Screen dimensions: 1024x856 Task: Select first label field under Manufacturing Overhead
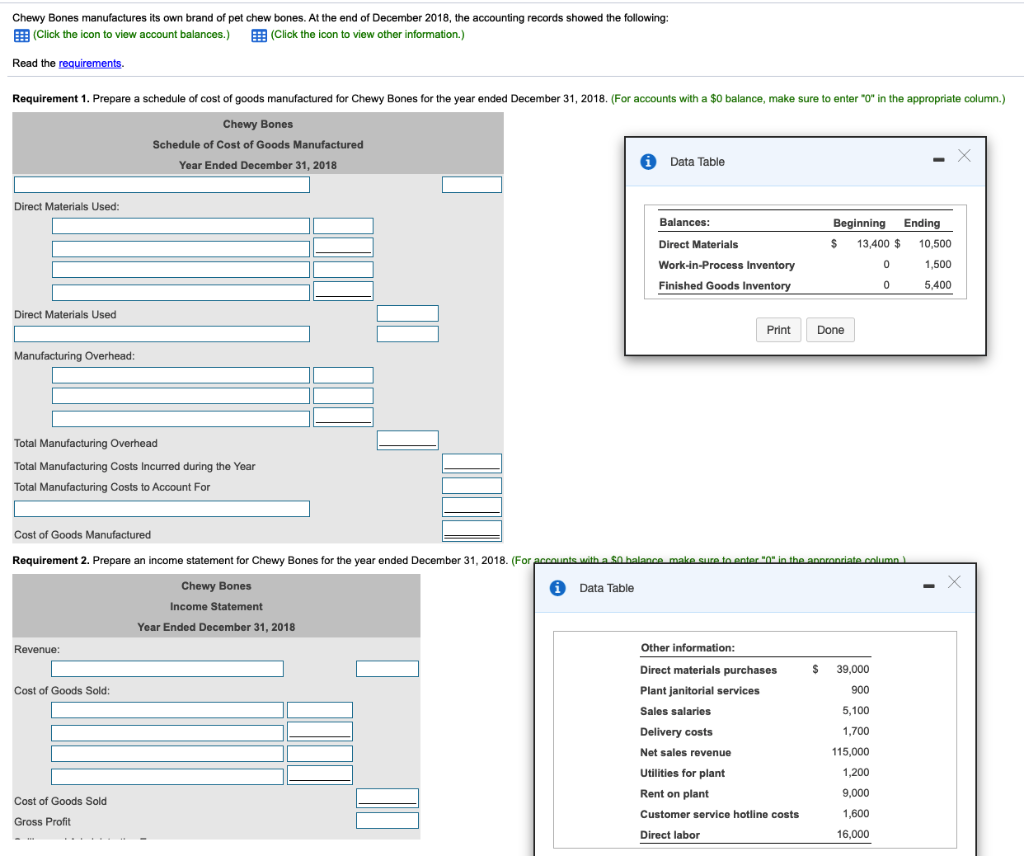[x=181, y=375]
